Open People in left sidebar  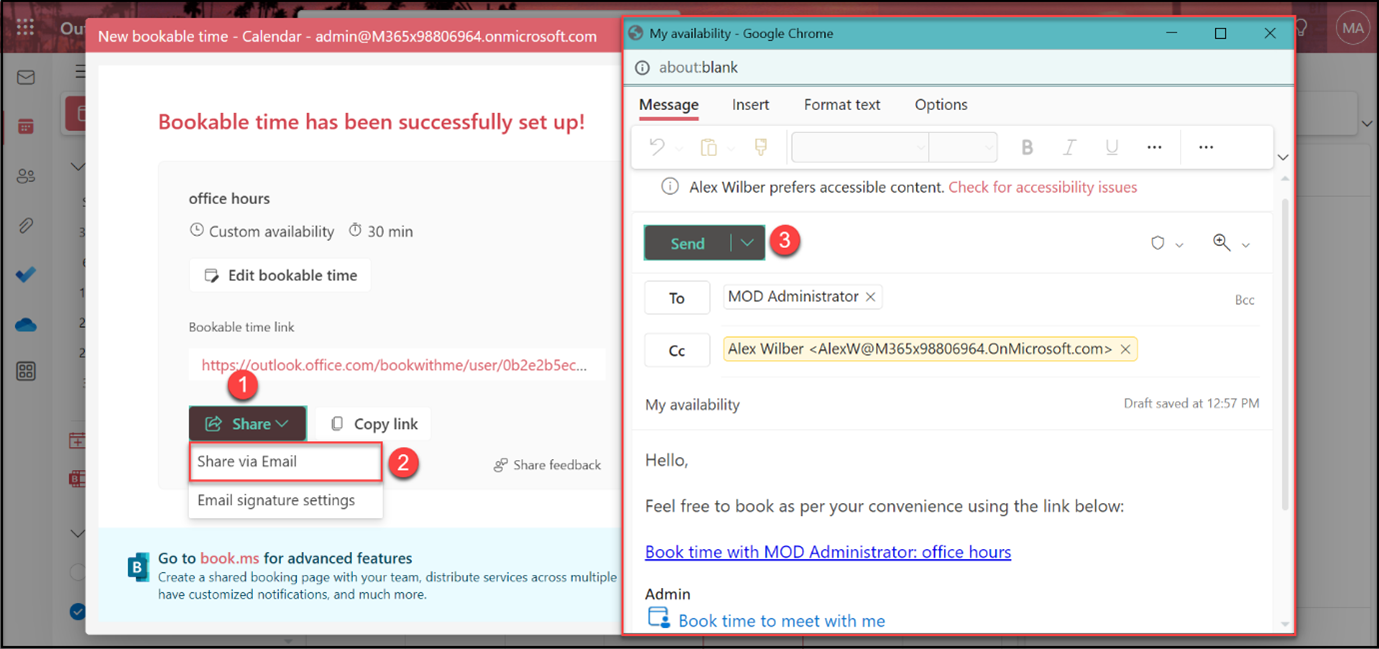(x=26, y=176)
